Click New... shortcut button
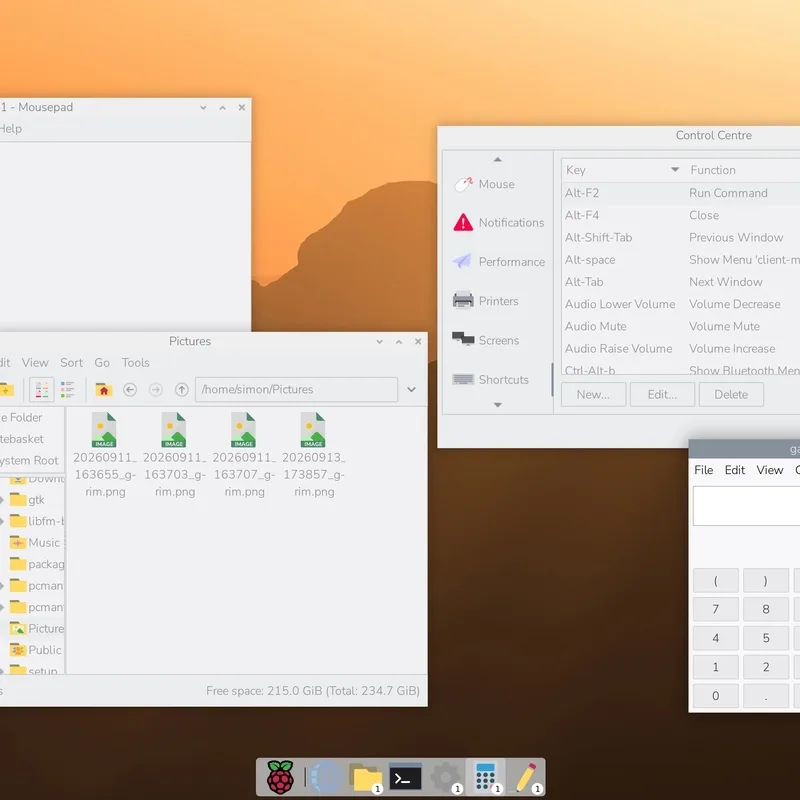Viewport: 800px width, 800px height. click(593, 394)
